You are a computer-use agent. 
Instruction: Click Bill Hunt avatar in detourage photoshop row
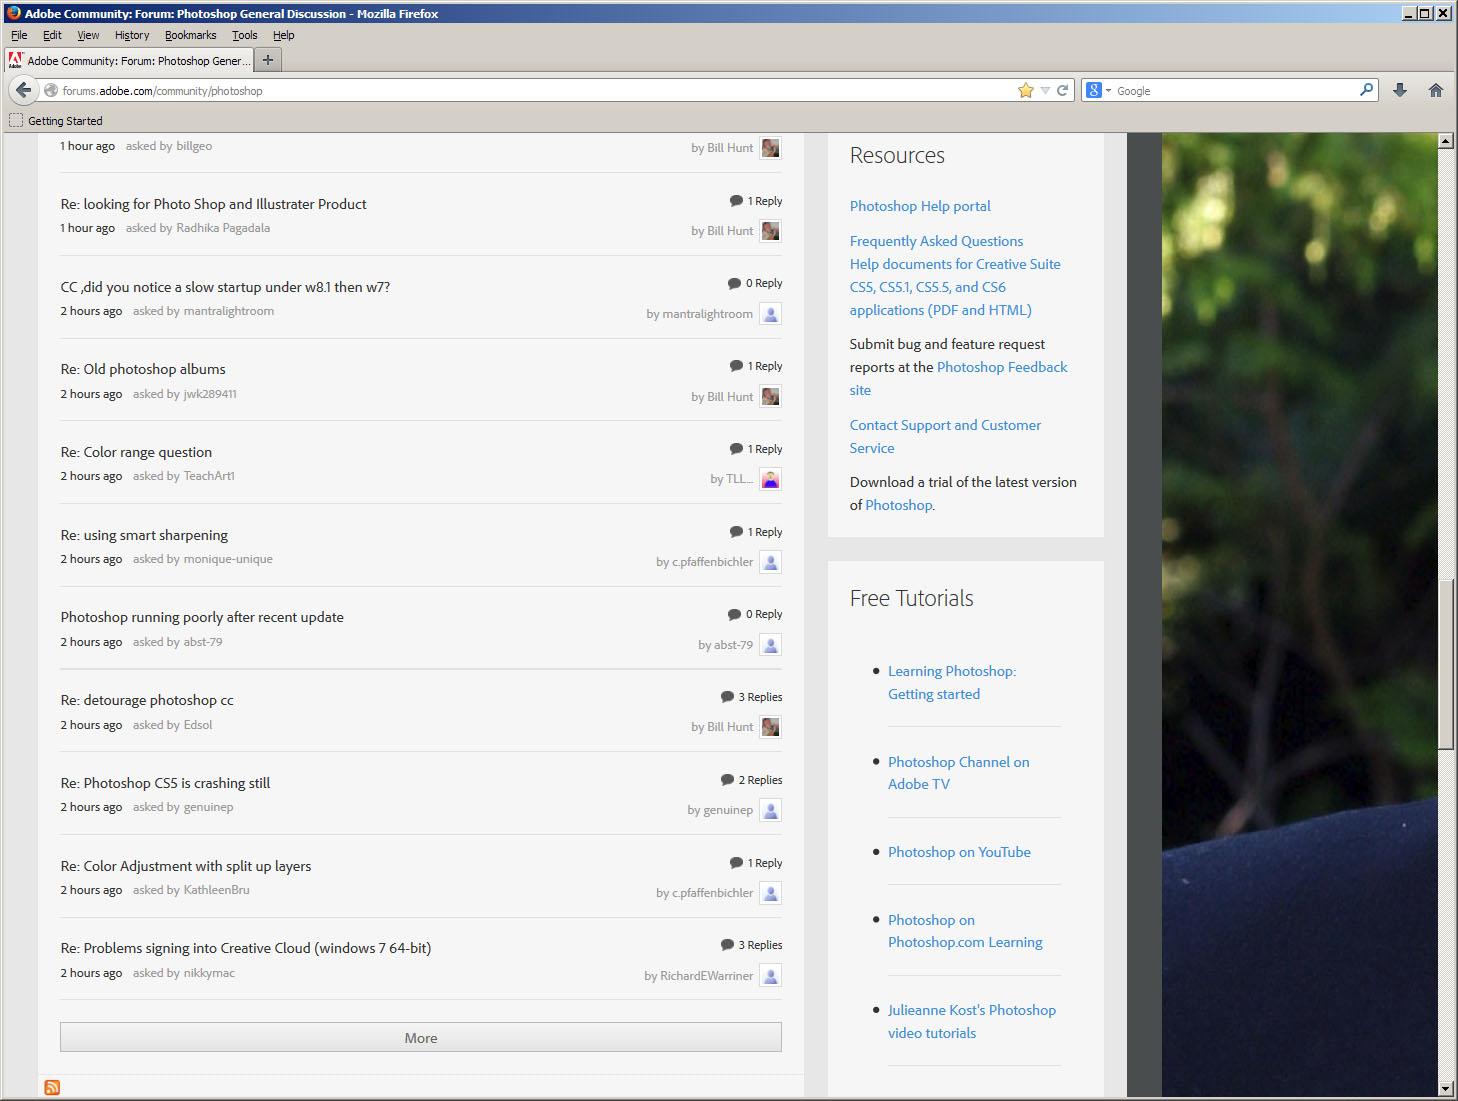pyautogui.click(x=770, y=727)
